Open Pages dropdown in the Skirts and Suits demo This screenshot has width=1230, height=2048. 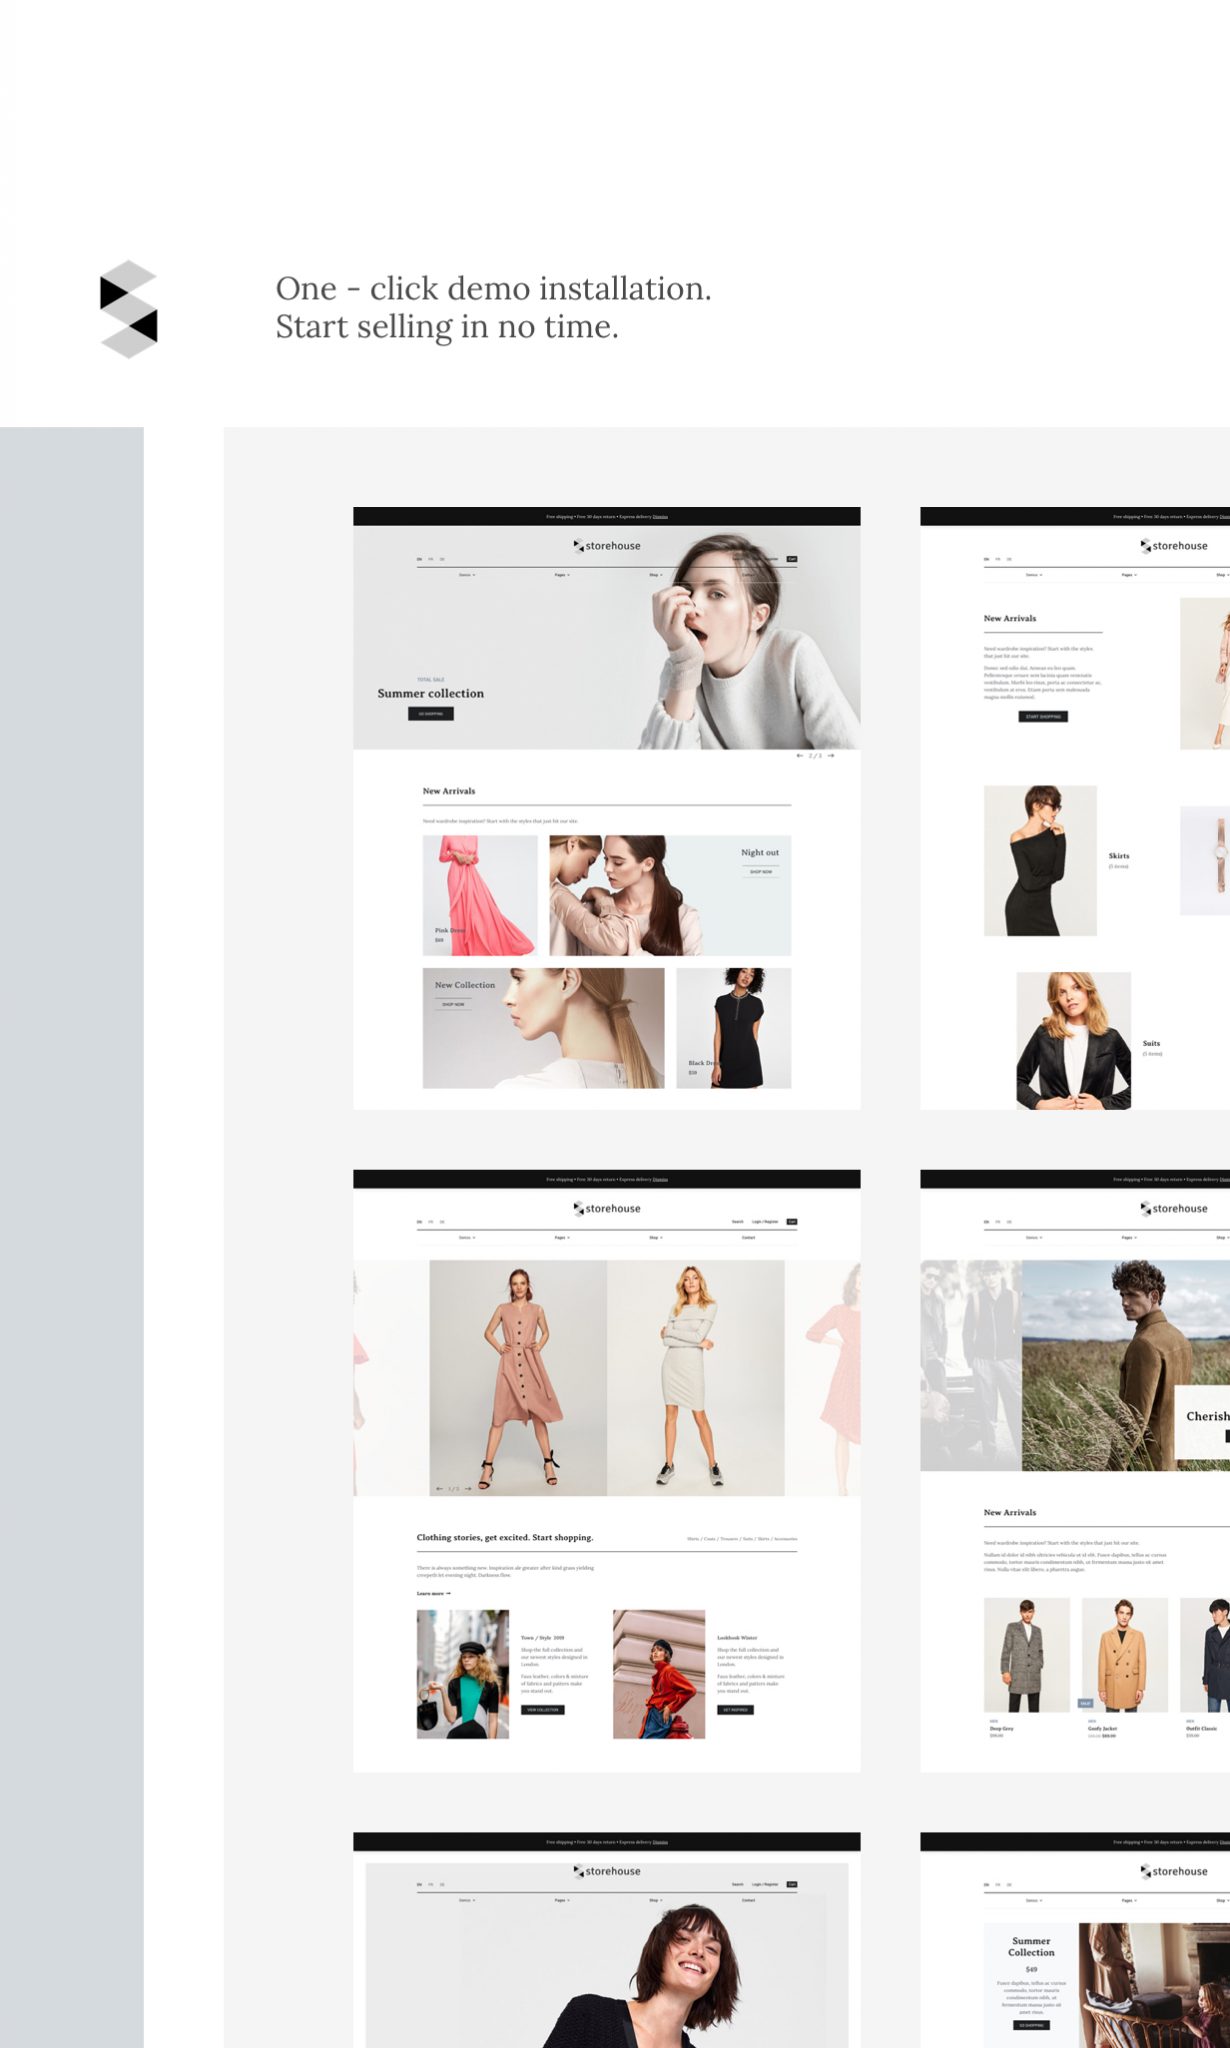(1129, 575)
